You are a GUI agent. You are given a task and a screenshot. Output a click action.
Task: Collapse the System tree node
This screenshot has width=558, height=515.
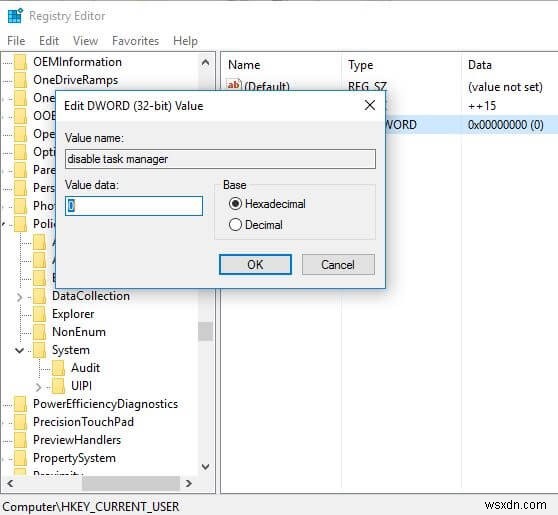[20, 350]
